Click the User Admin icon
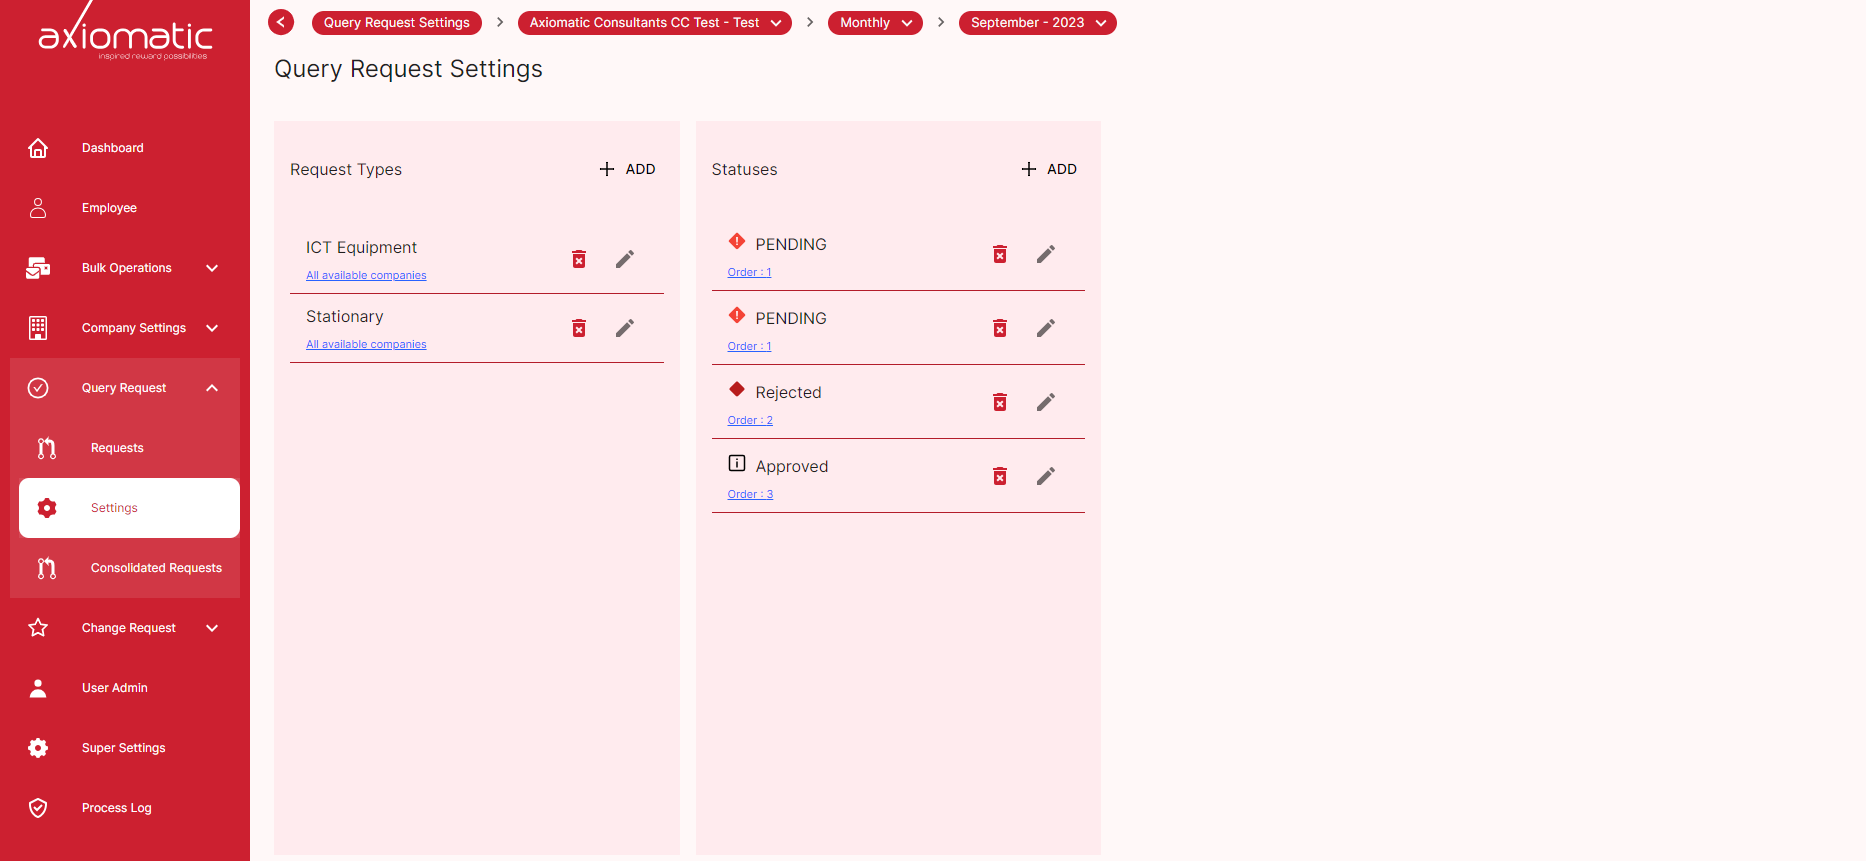 (38, 688)
